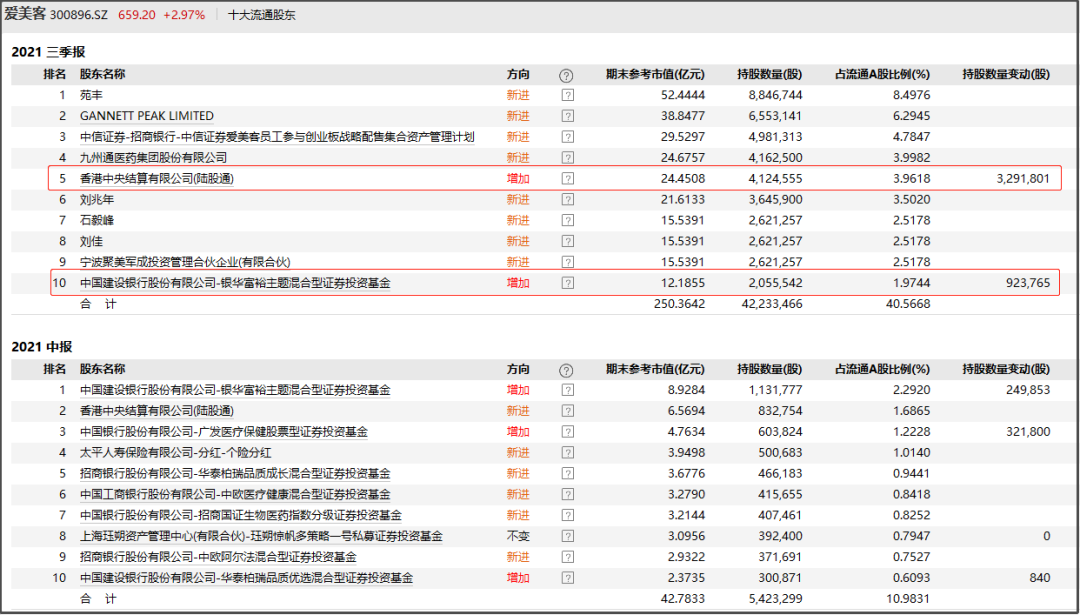Image resolution: width=1080 pixels, height=615 pixels.
Task: Open the question mark icon for 香港中央结算 in 中报
Action: coord(568,411)
